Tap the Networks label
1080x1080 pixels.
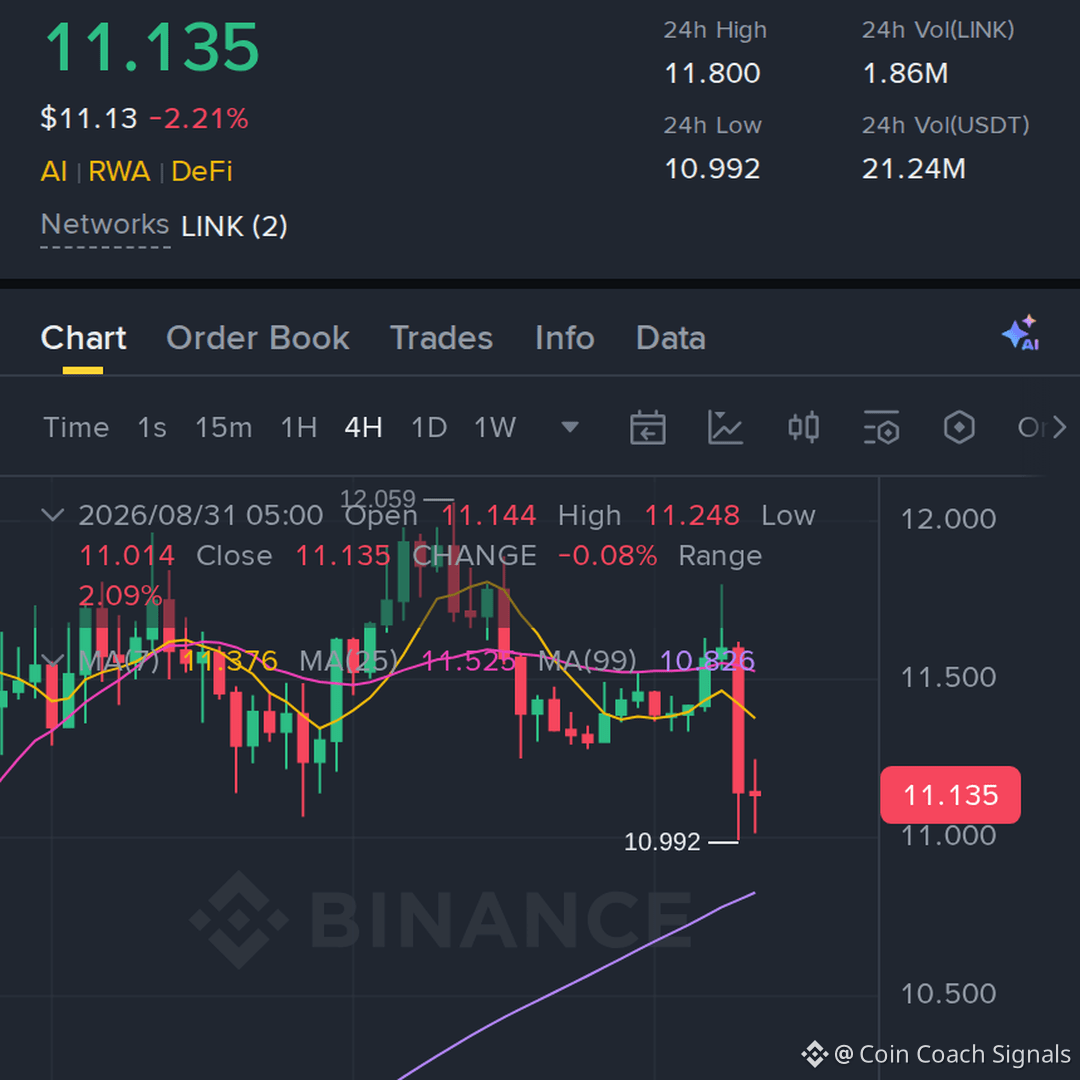(105, 225)
